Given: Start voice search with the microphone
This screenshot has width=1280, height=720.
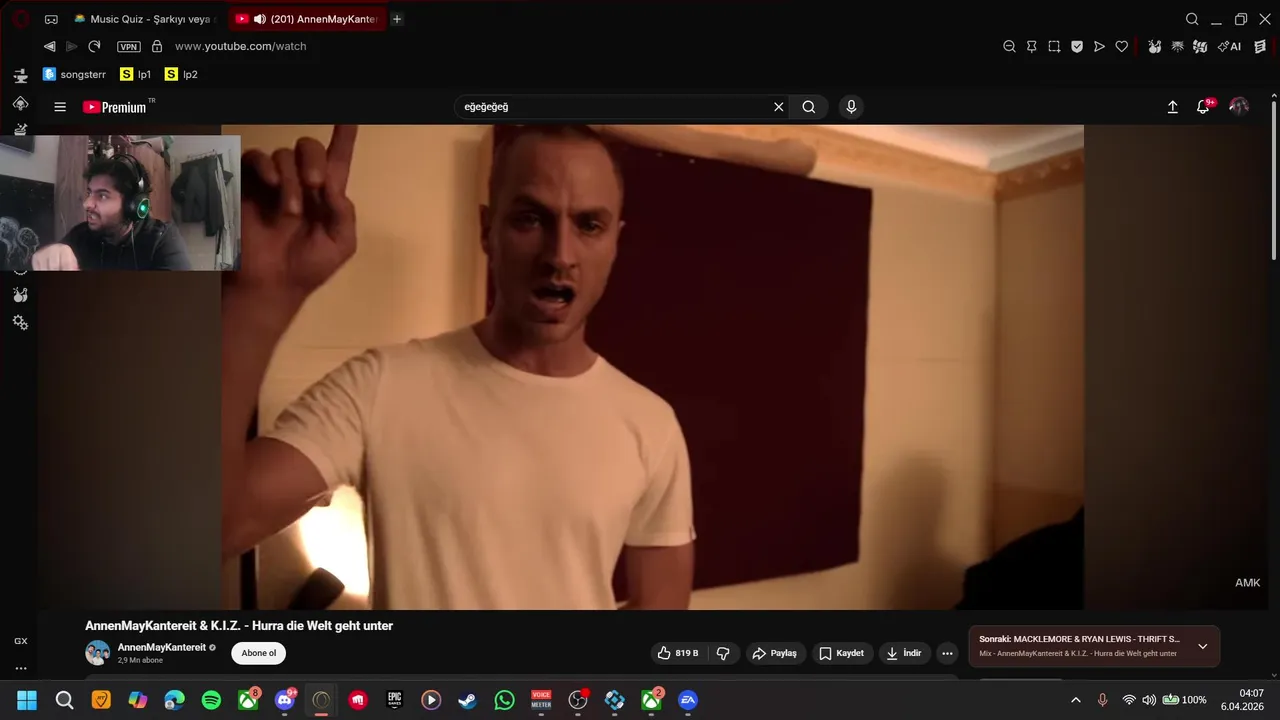Looking at the screenshot, I should pyautogui.click(x=851, y=107).
